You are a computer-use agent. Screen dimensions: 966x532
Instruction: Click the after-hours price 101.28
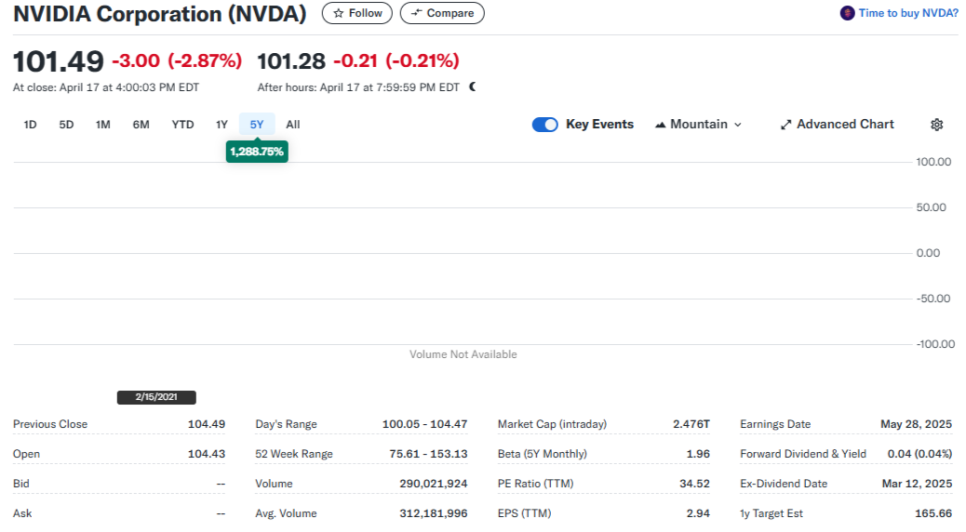pyautogui.click(x=291, y=61)
